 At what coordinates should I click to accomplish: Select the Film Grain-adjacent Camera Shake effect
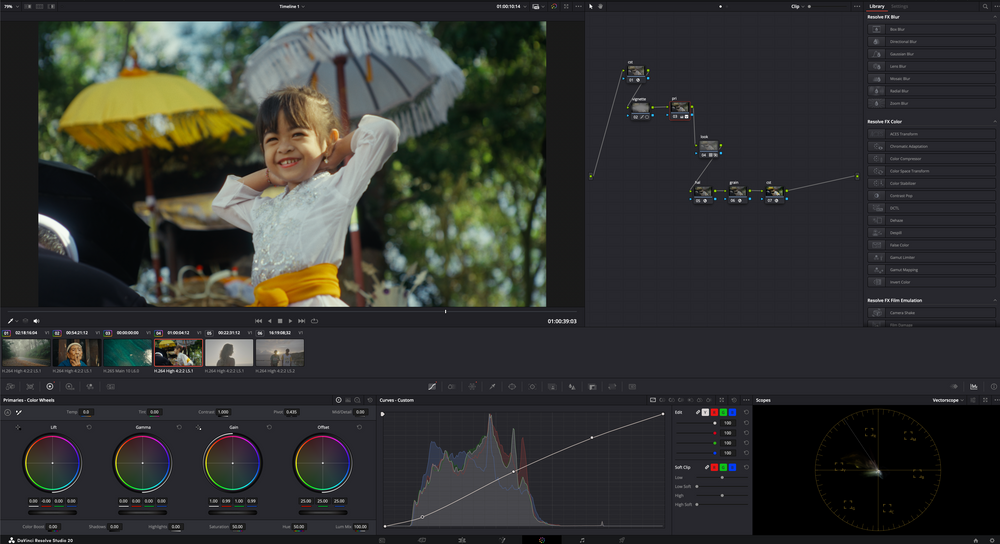pyautogui.click(x=931, y=312)
